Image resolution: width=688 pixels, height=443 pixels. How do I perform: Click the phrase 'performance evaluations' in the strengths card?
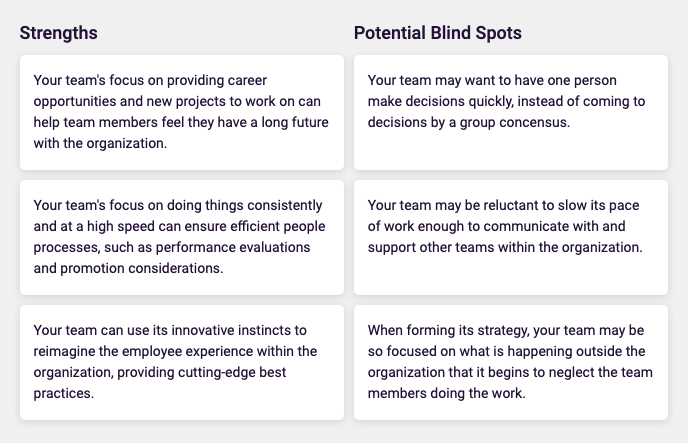pos(233,247)
